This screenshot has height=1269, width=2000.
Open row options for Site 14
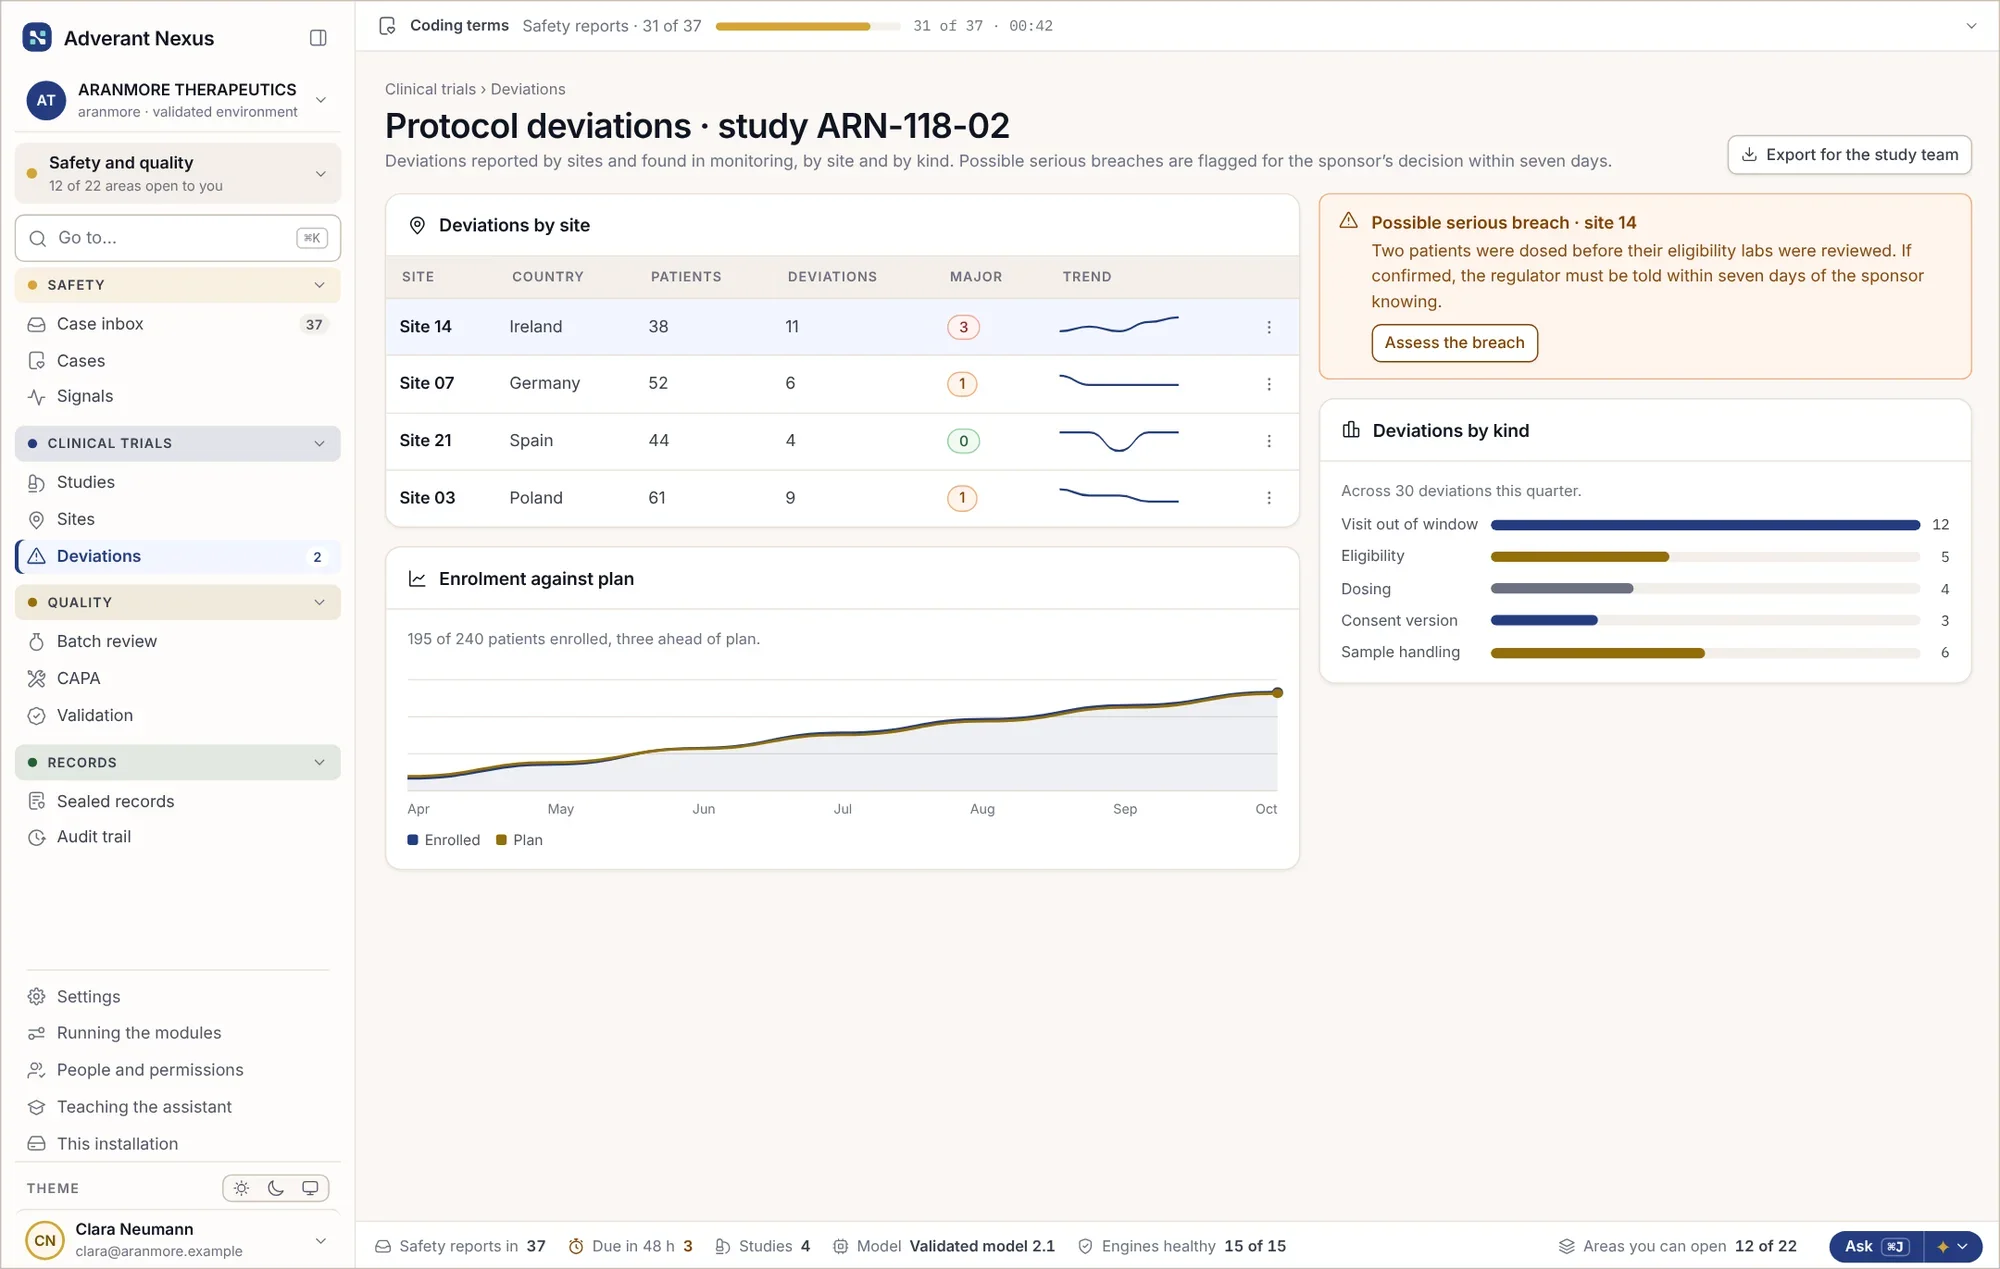(x=1269, y=327)
